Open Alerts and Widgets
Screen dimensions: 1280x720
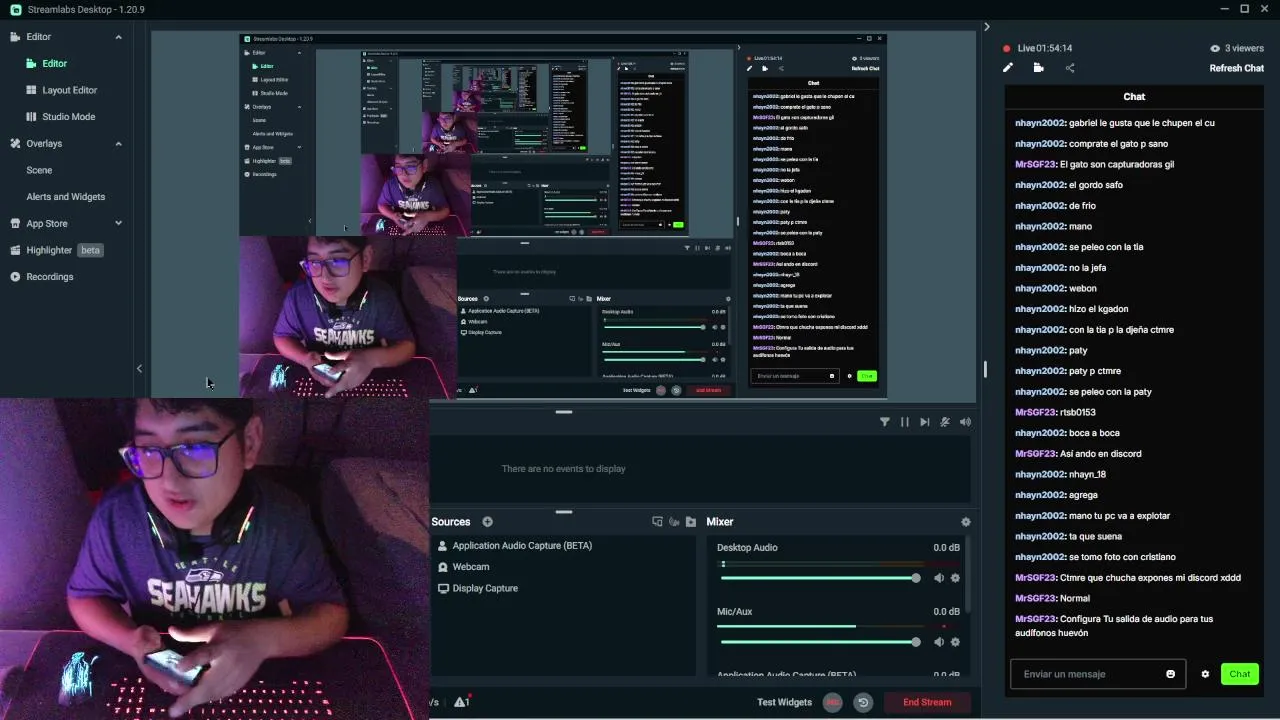(x=65, y=197)
